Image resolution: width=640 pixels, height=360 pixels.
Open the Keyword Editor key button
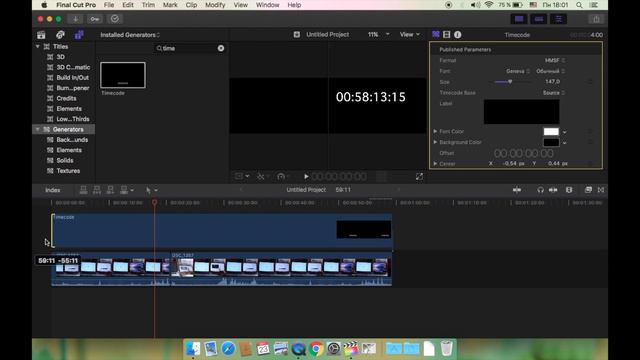(x=95, y=19)
